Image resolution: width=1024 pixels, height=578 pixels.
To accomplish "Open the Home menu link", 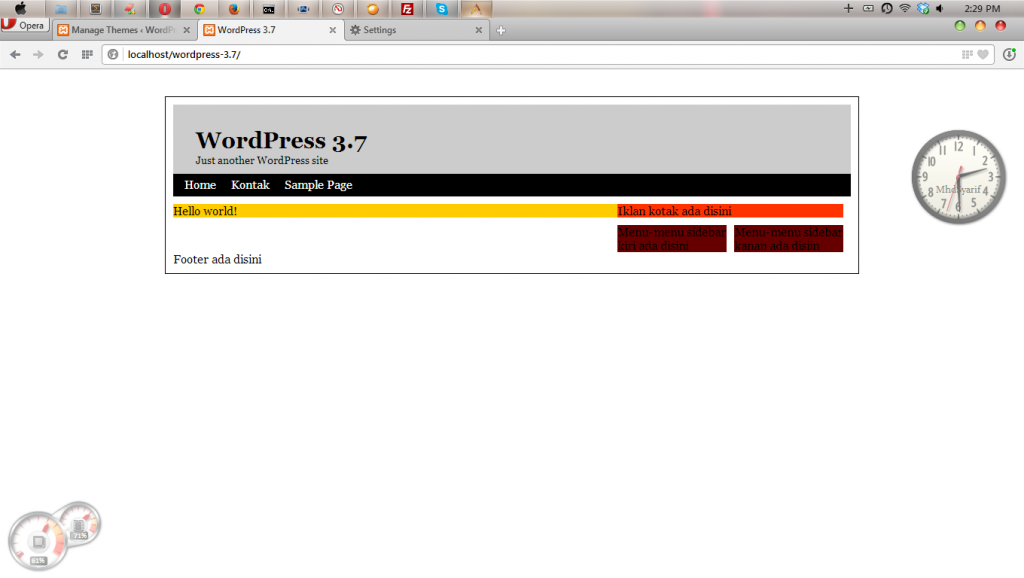I will 200,185.
